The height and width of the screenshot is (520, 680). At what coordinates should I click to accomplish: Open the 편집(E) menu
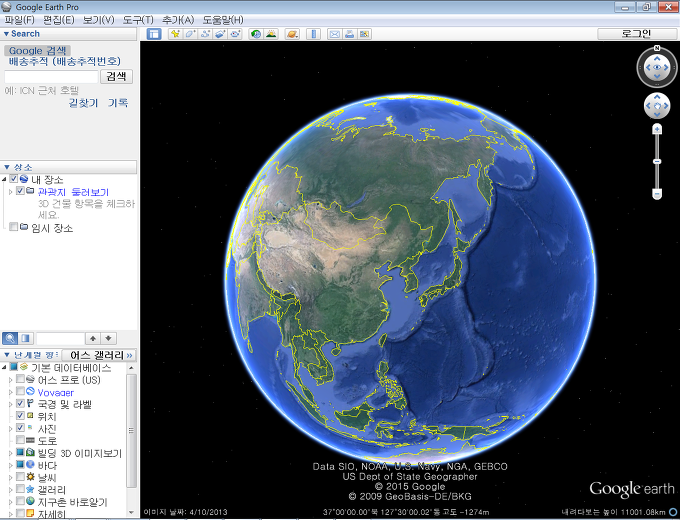point(59,20)
